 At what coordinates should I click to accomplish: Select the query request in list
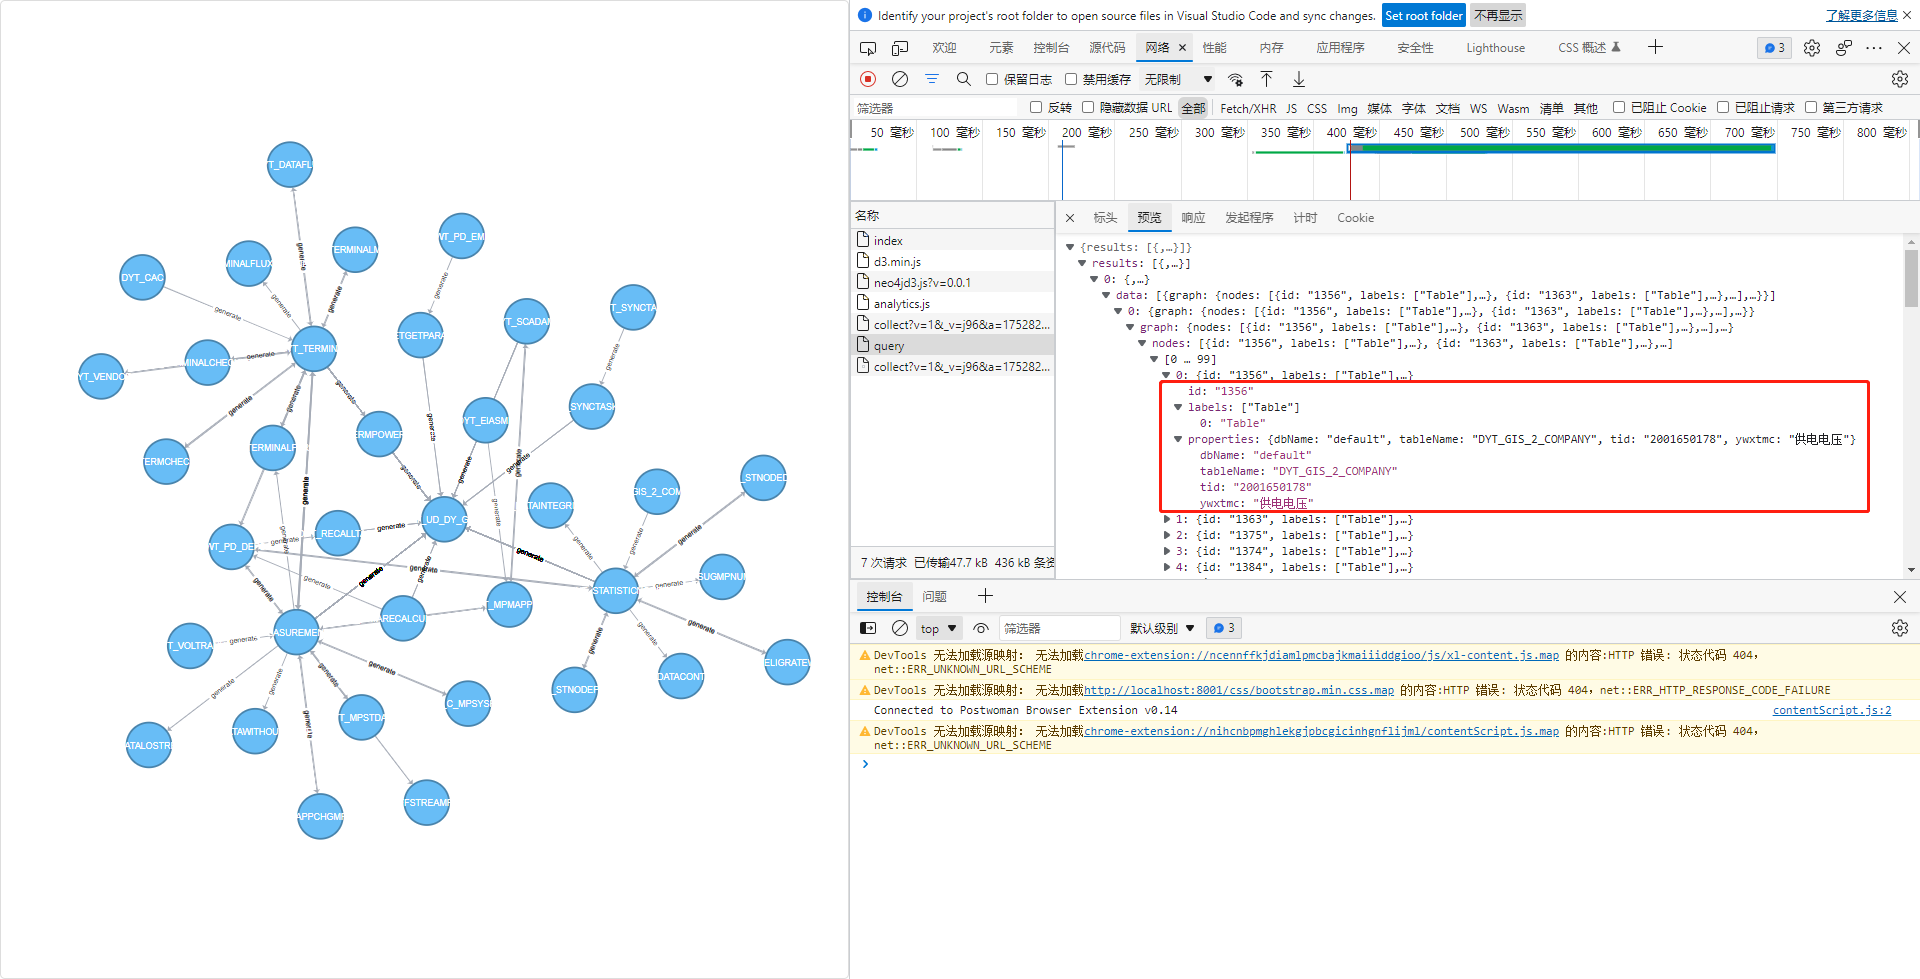(953, 346)
